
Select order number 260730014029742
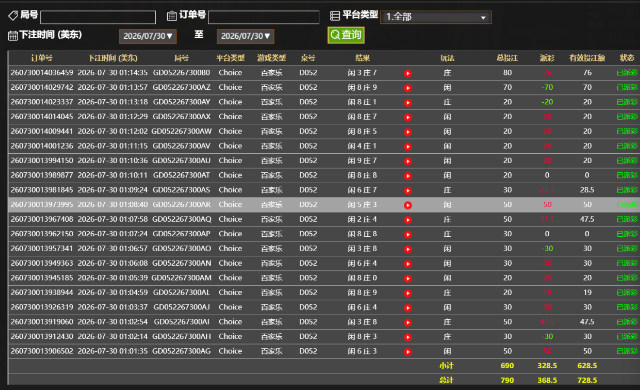pos(42,87)
